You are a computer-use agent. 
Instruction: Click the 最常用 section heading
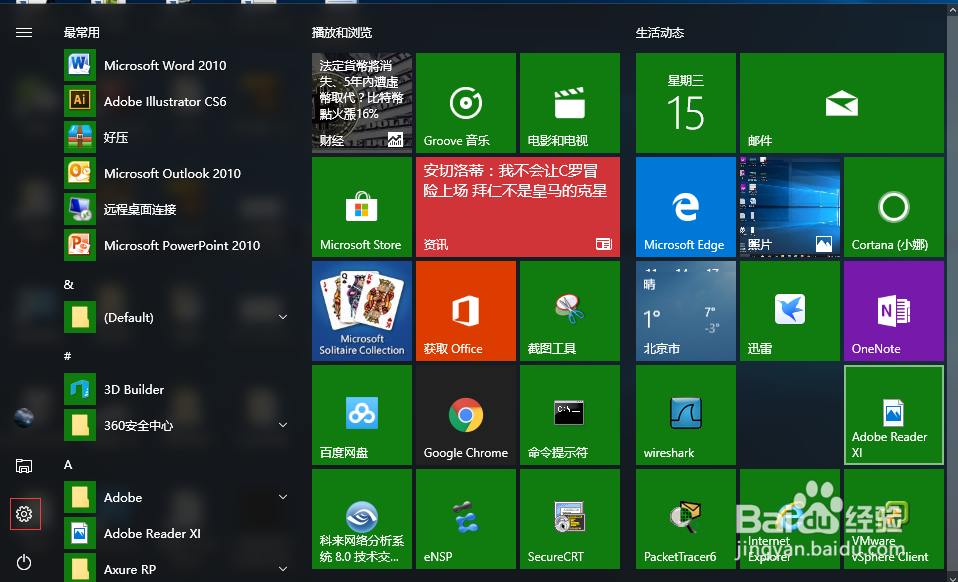(81, 32)
